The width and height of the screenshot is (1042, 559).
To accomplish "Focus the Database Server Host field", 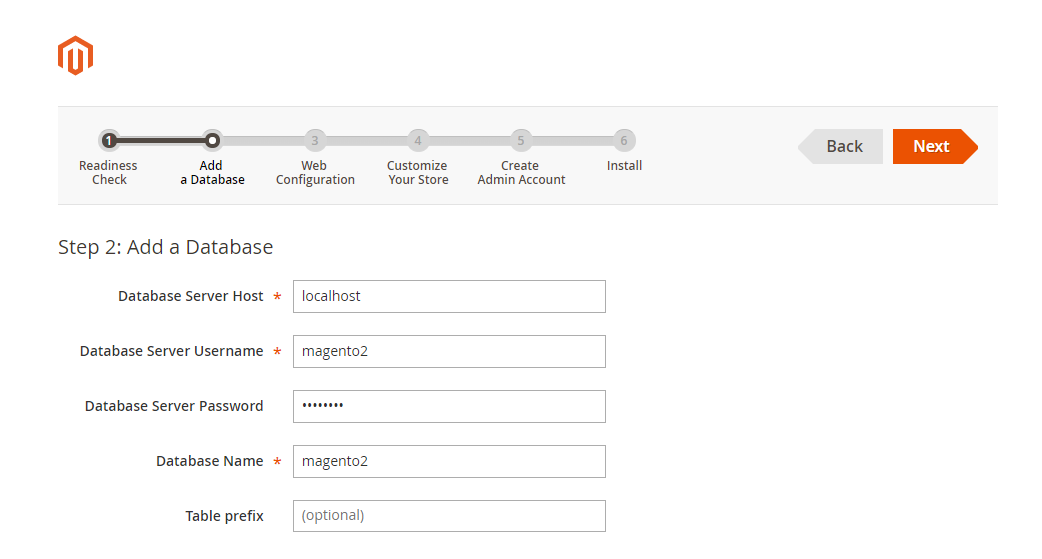I will click(x=449, y=296).
